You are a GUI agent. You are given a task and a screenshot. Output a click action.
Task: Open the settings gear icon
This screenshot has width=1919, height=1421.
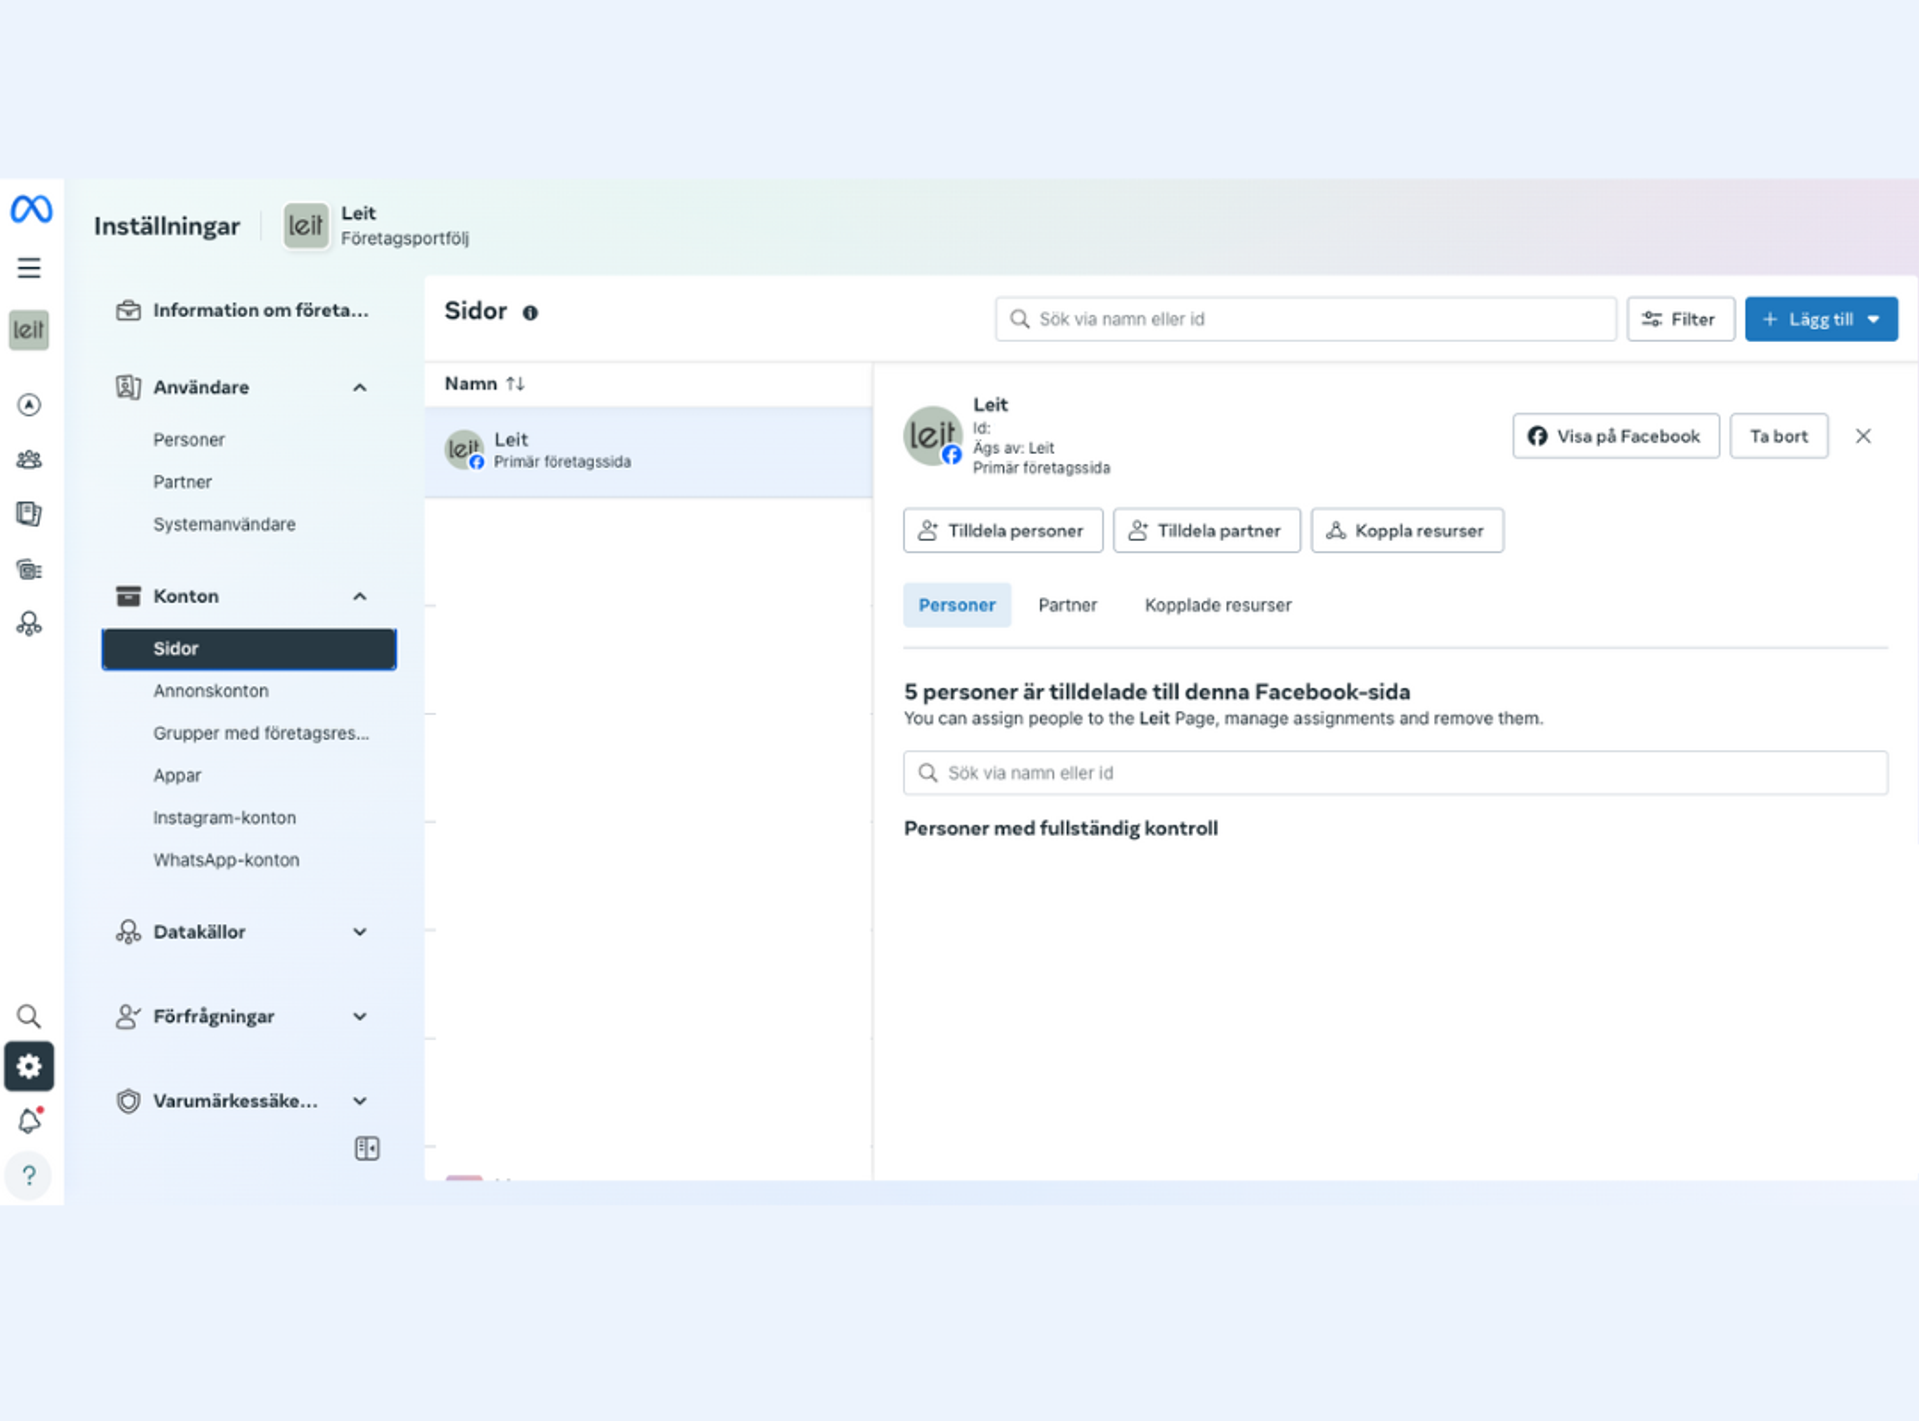[29, 1066]
